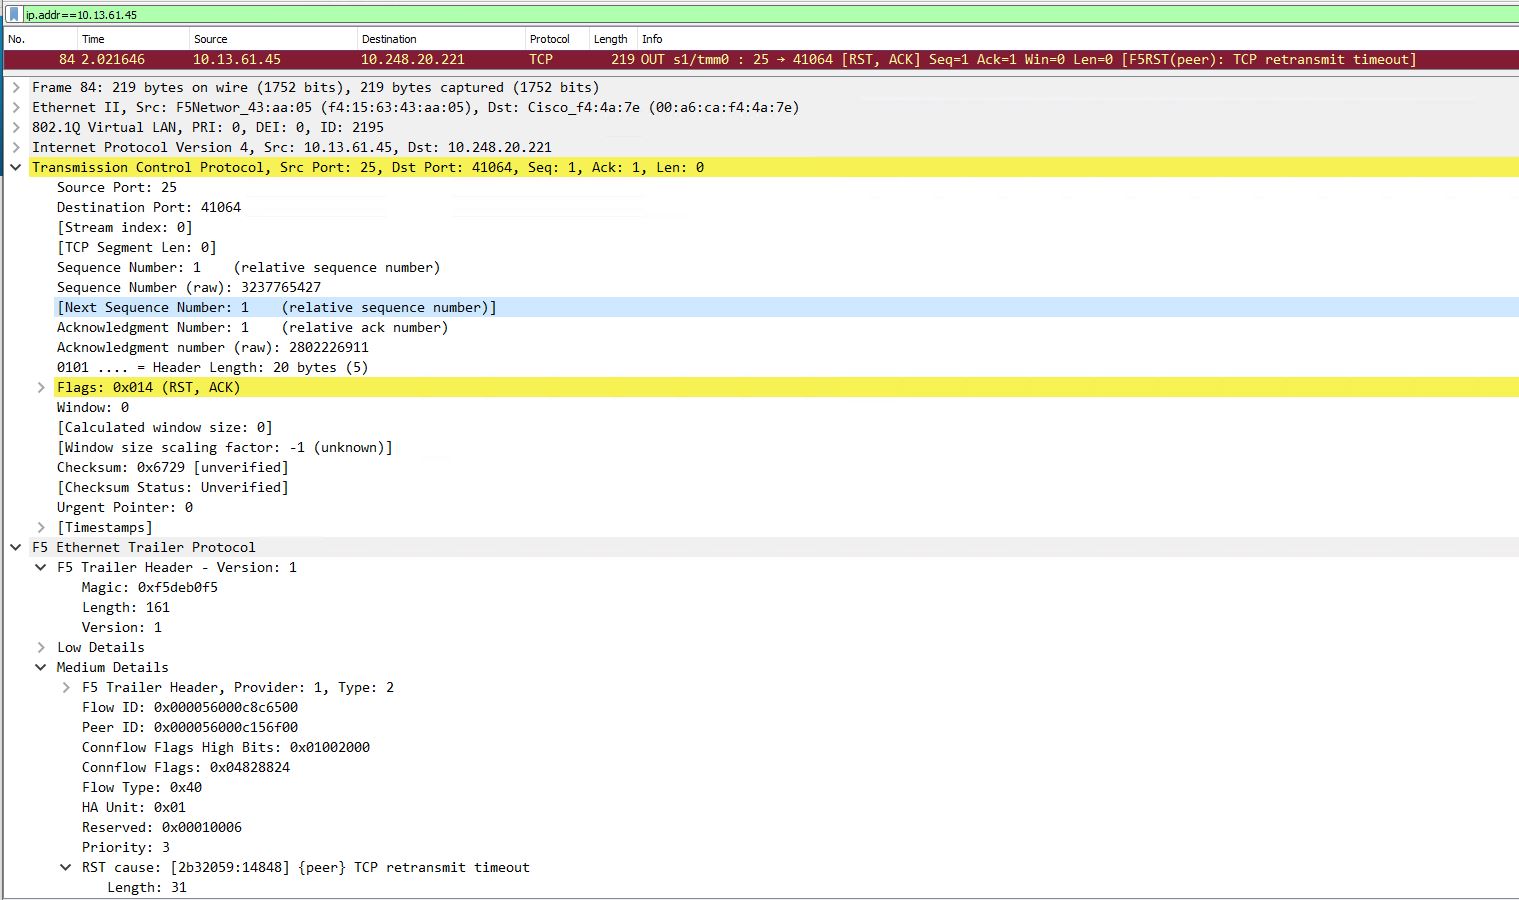Click the Info column header
Image resolution: width=1519 pixels, height=900 pixels.
652,39
